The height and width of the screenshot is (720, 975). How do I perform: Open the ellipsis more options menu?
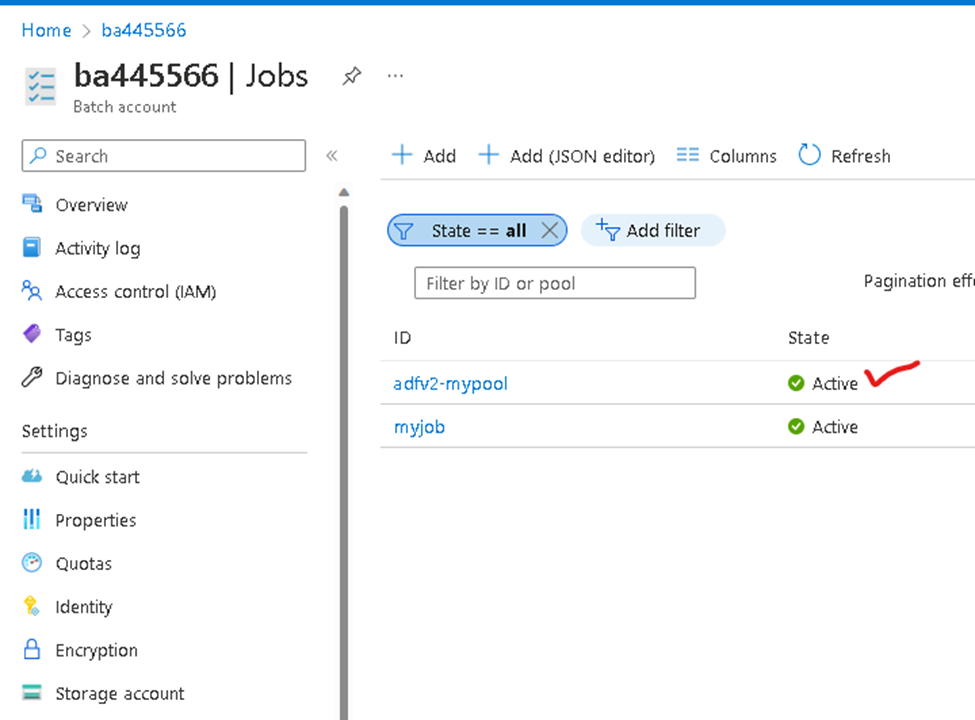(x=395, y=76)
